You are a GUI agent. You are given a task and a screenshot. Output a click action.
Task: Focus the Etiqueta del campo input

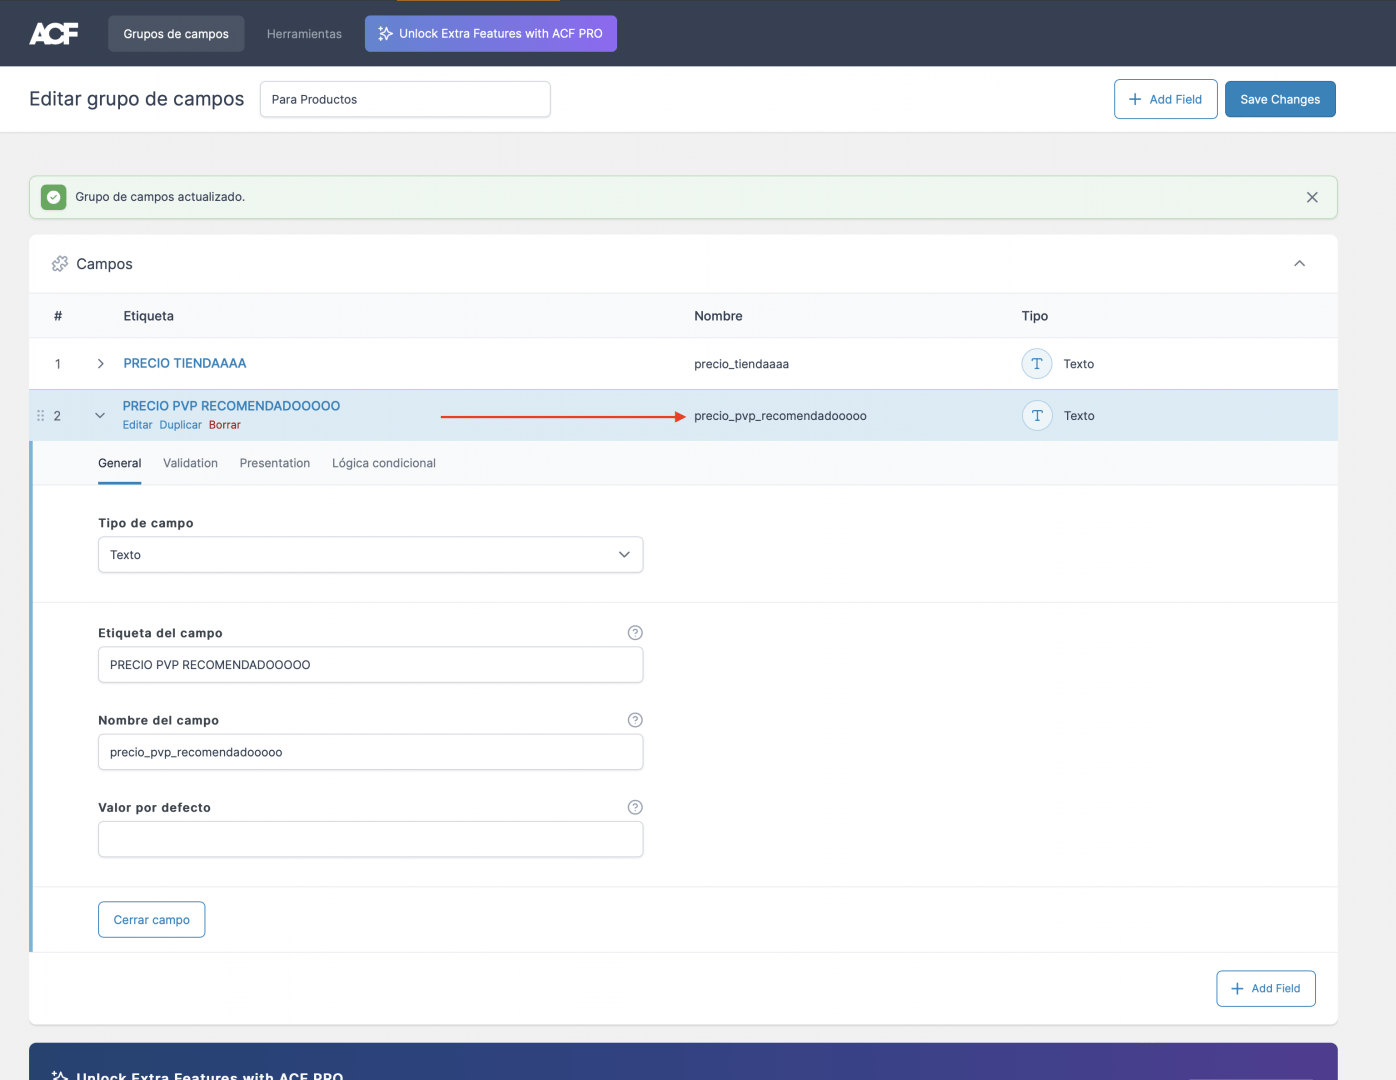[x=370, y=665]
